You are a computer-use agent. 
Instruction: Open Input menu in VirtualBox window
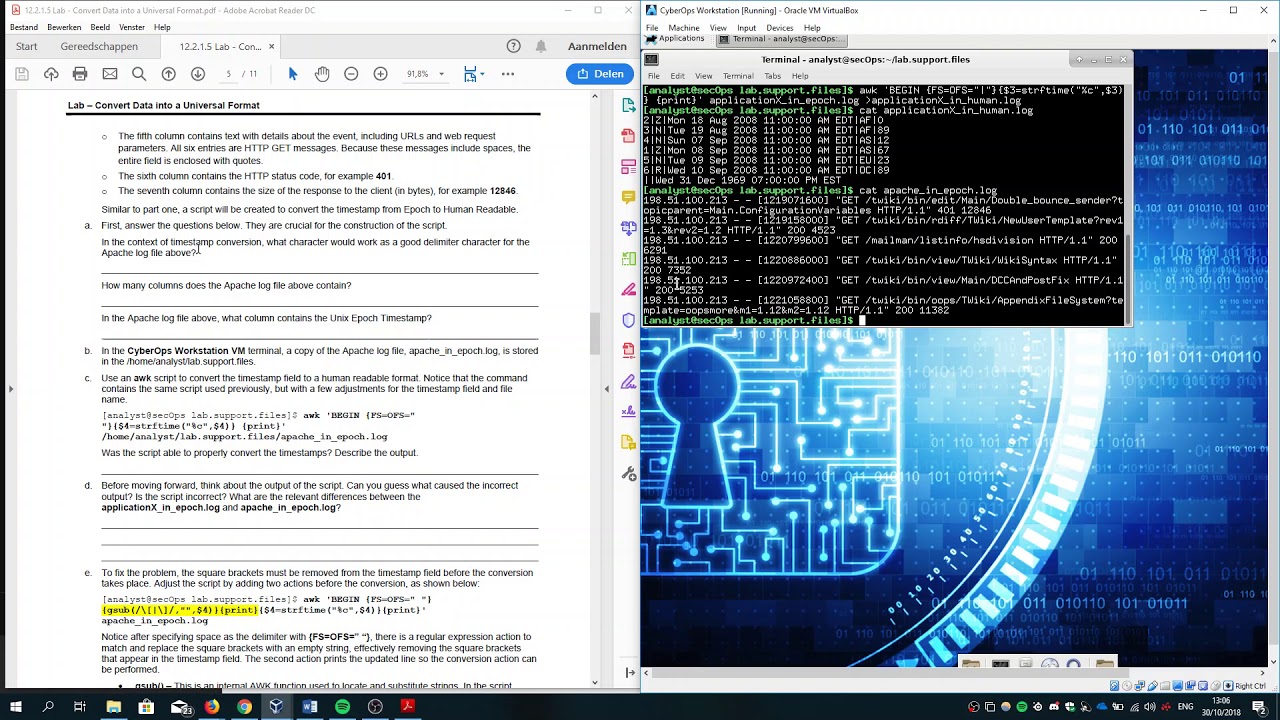pyautogui.click(x=746, y=28)
